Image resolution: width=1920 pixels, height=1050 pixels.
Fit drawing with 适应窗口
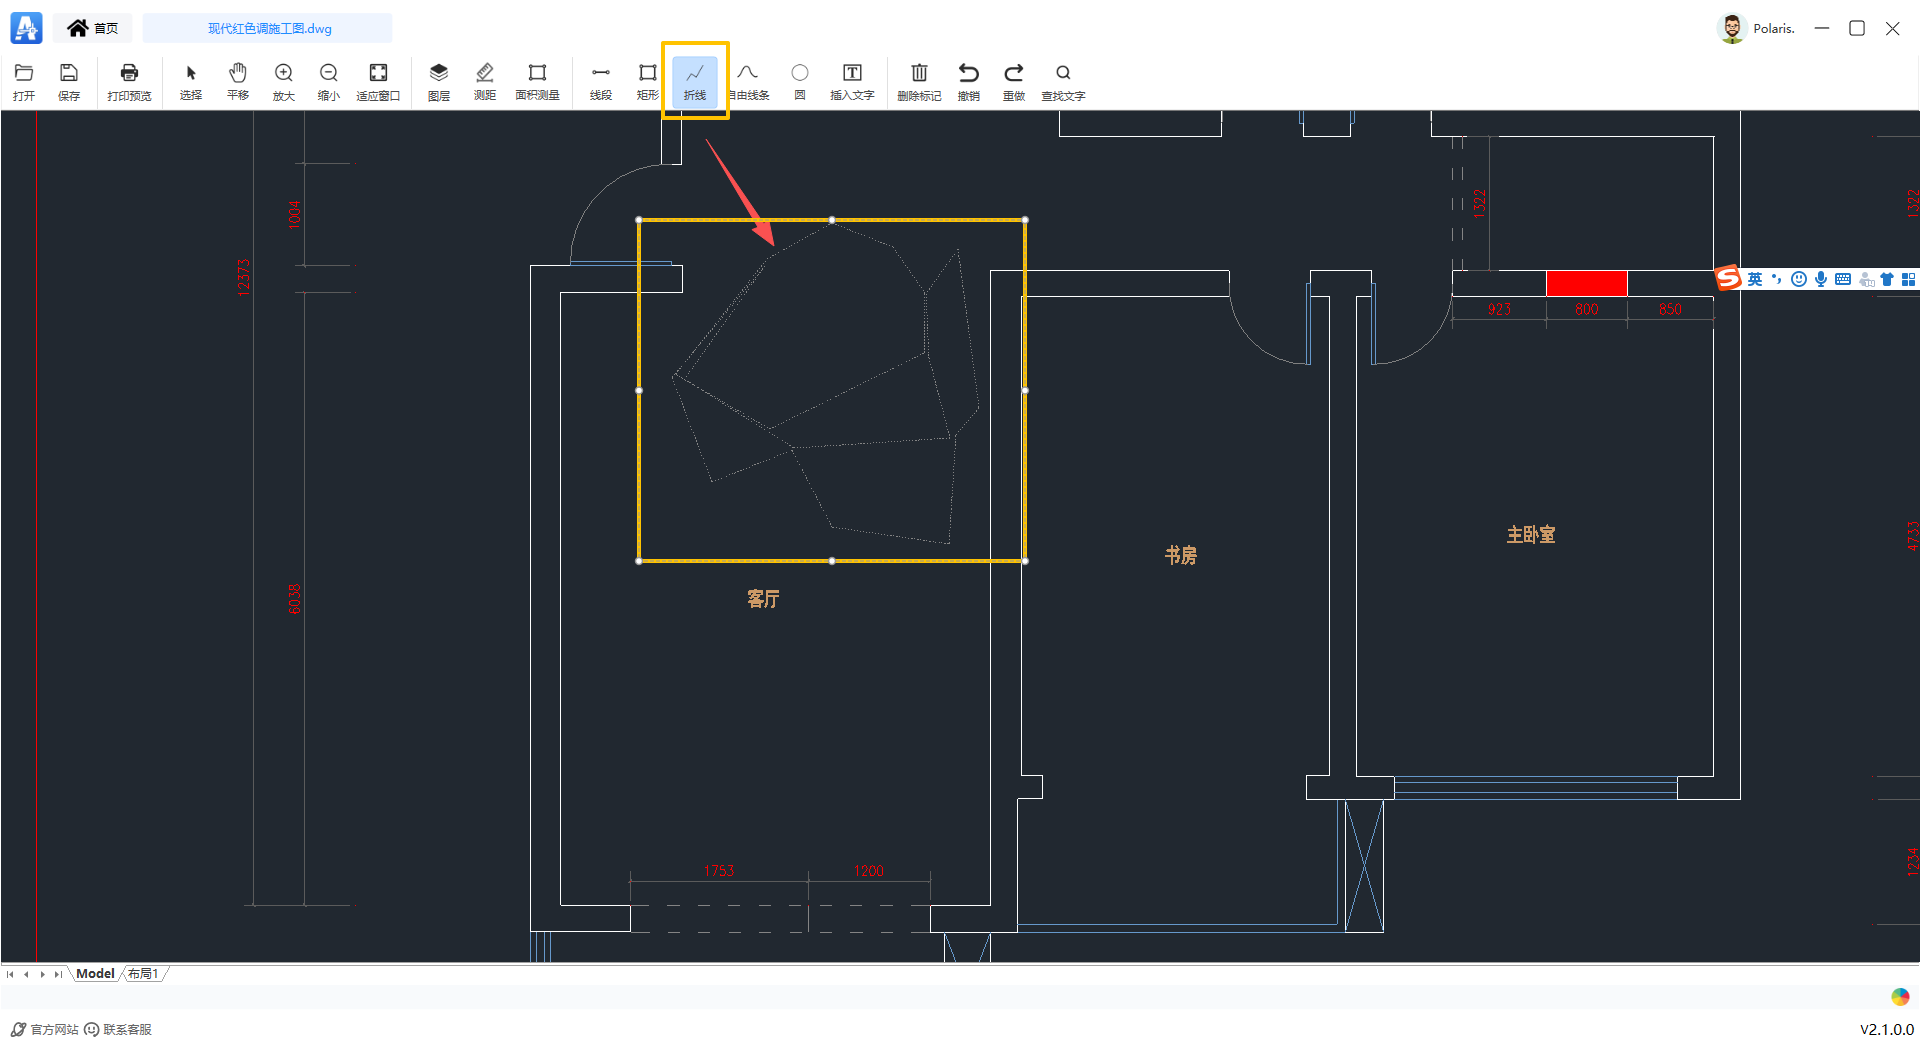pos(377,81)
